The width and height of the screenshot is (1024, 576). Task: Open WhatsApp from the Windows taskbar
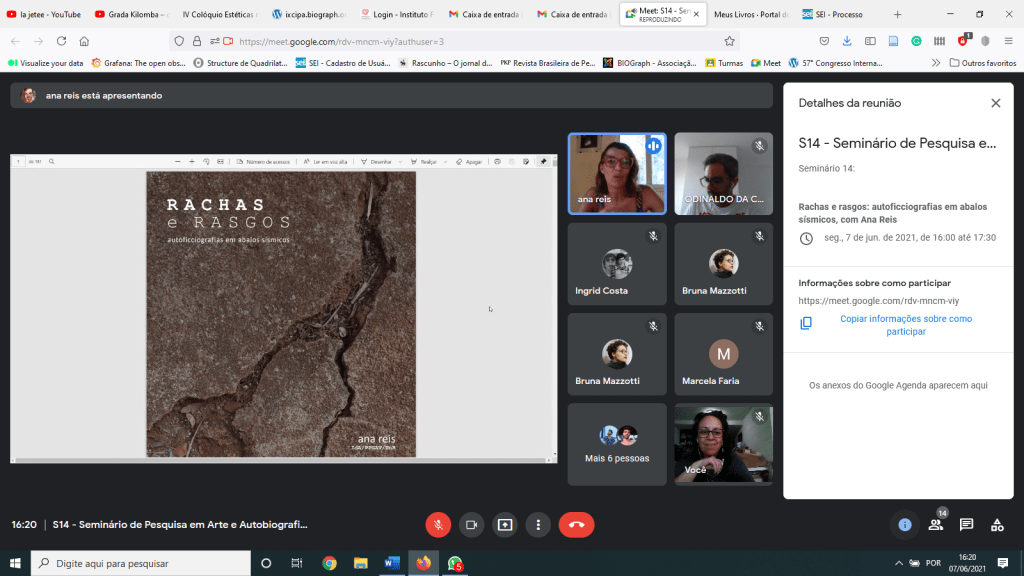point(456,563)
